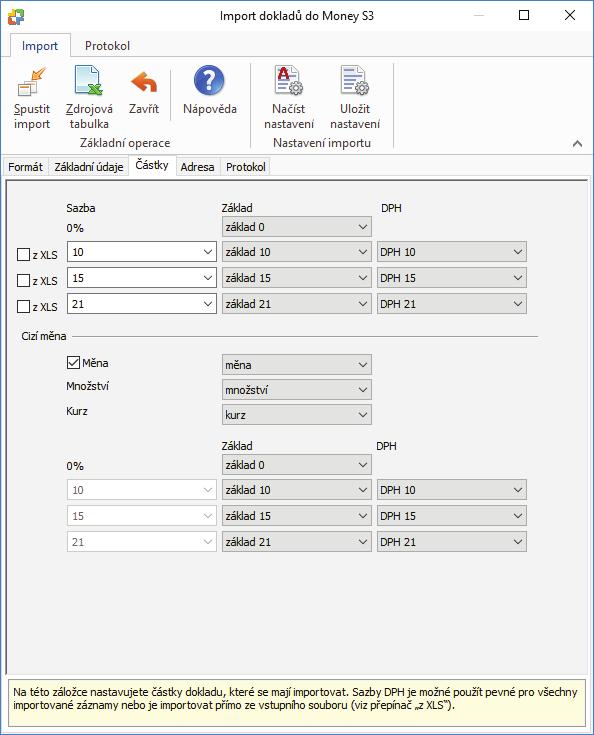Click the Money S3 app icon in title bar
594x735 pixels.
[x=16, y=16]
